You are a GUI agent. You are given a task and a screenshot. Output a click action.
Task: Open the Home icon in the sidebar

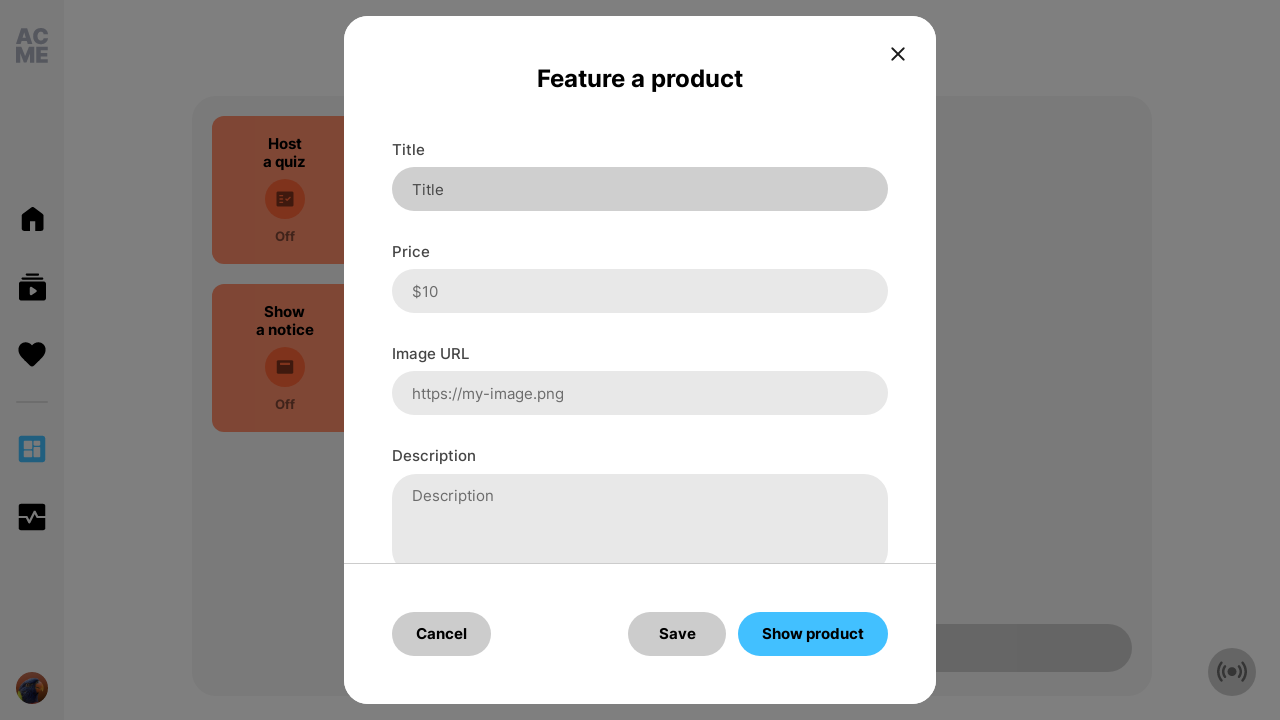32,219
